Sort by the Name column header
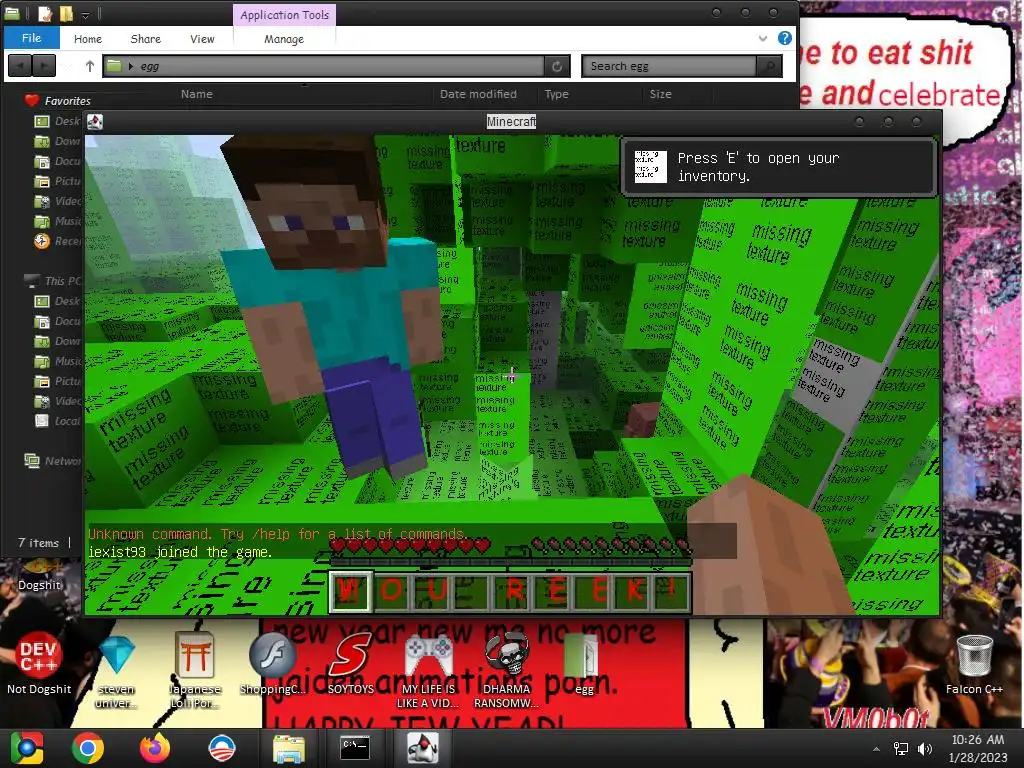 pyautogui.click(x=197, y=94)
